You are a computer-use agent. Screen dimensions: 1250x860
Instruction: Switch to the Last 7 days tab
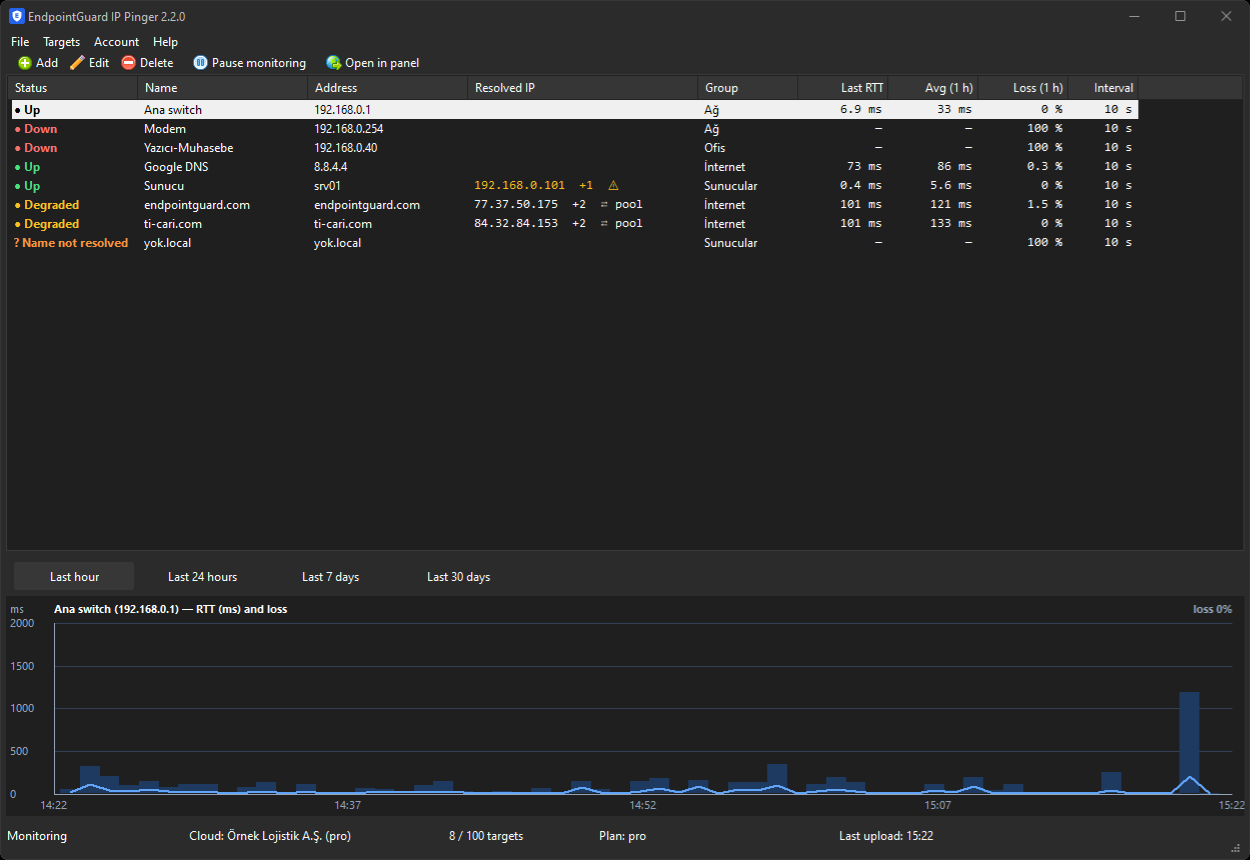[330, 577]
